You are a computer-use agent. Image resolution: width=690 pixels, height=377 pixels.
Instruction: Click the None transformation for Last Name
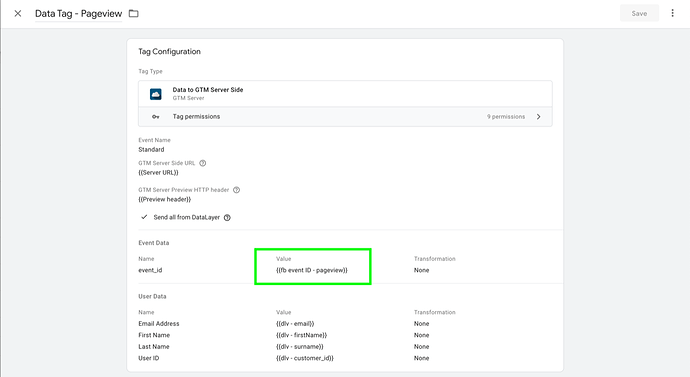(421, 347)
